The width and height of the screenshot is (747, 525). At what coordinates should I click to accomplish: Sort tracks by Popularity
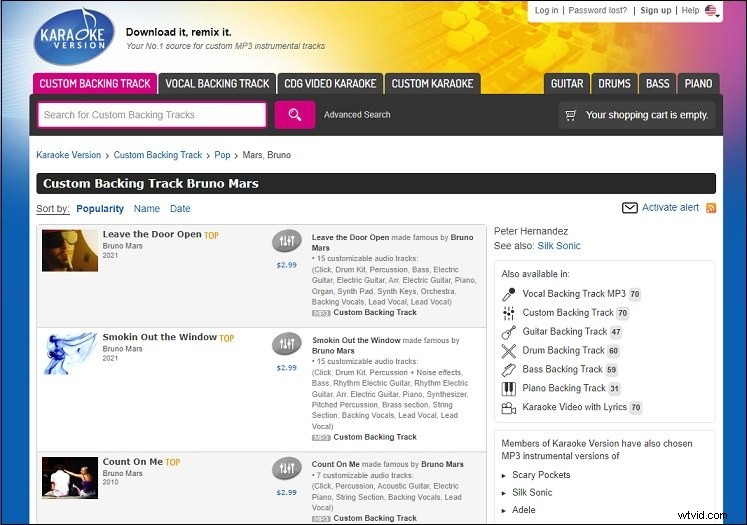100,209
